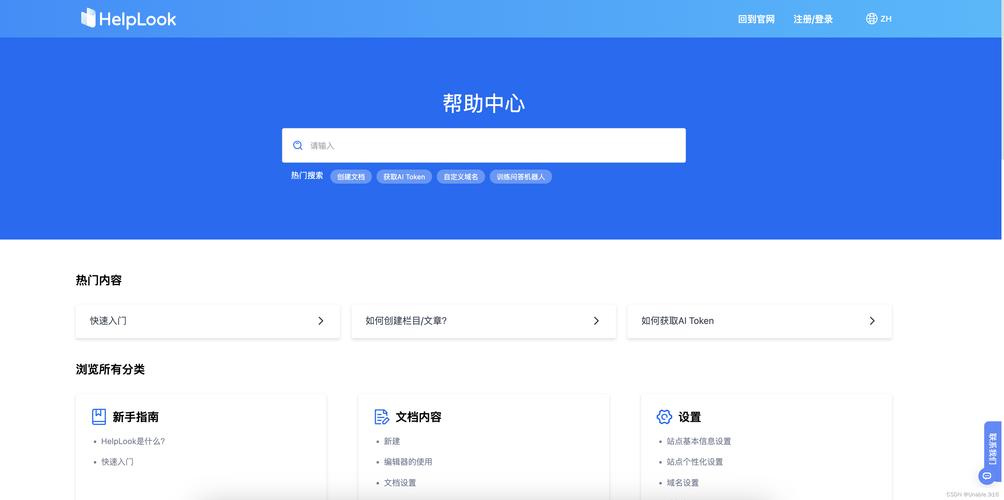
Task: Open the HelpLook是什么? article link
Action: pyautogui.click(x=133, y=441)
